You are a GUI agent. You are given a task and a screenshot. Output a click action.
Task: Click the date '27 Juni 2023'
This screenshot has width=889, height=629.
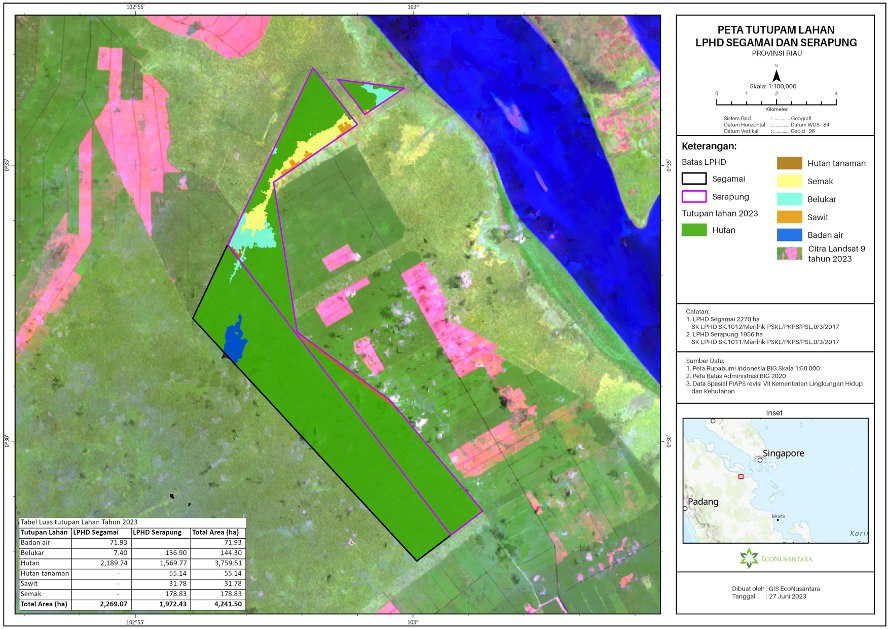pos(786,596)
